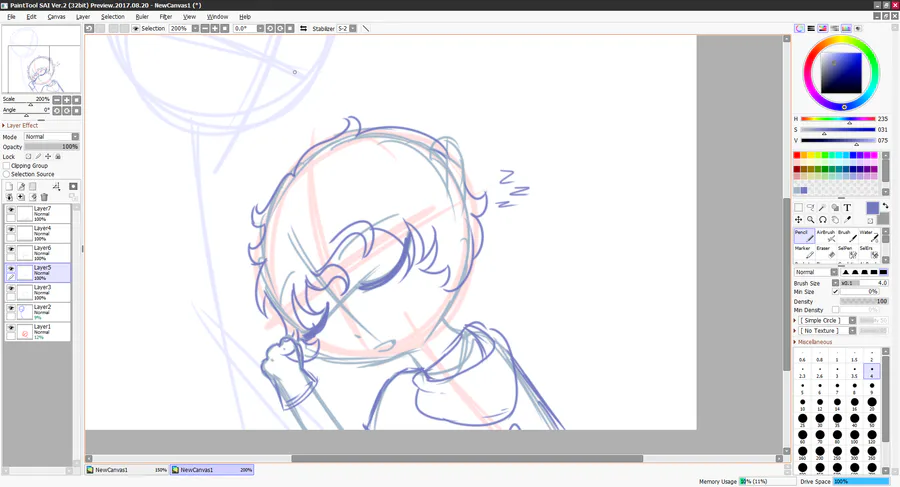Open the Ruler menu
Screen dimensions: 900x487
[x=142, y=17]
